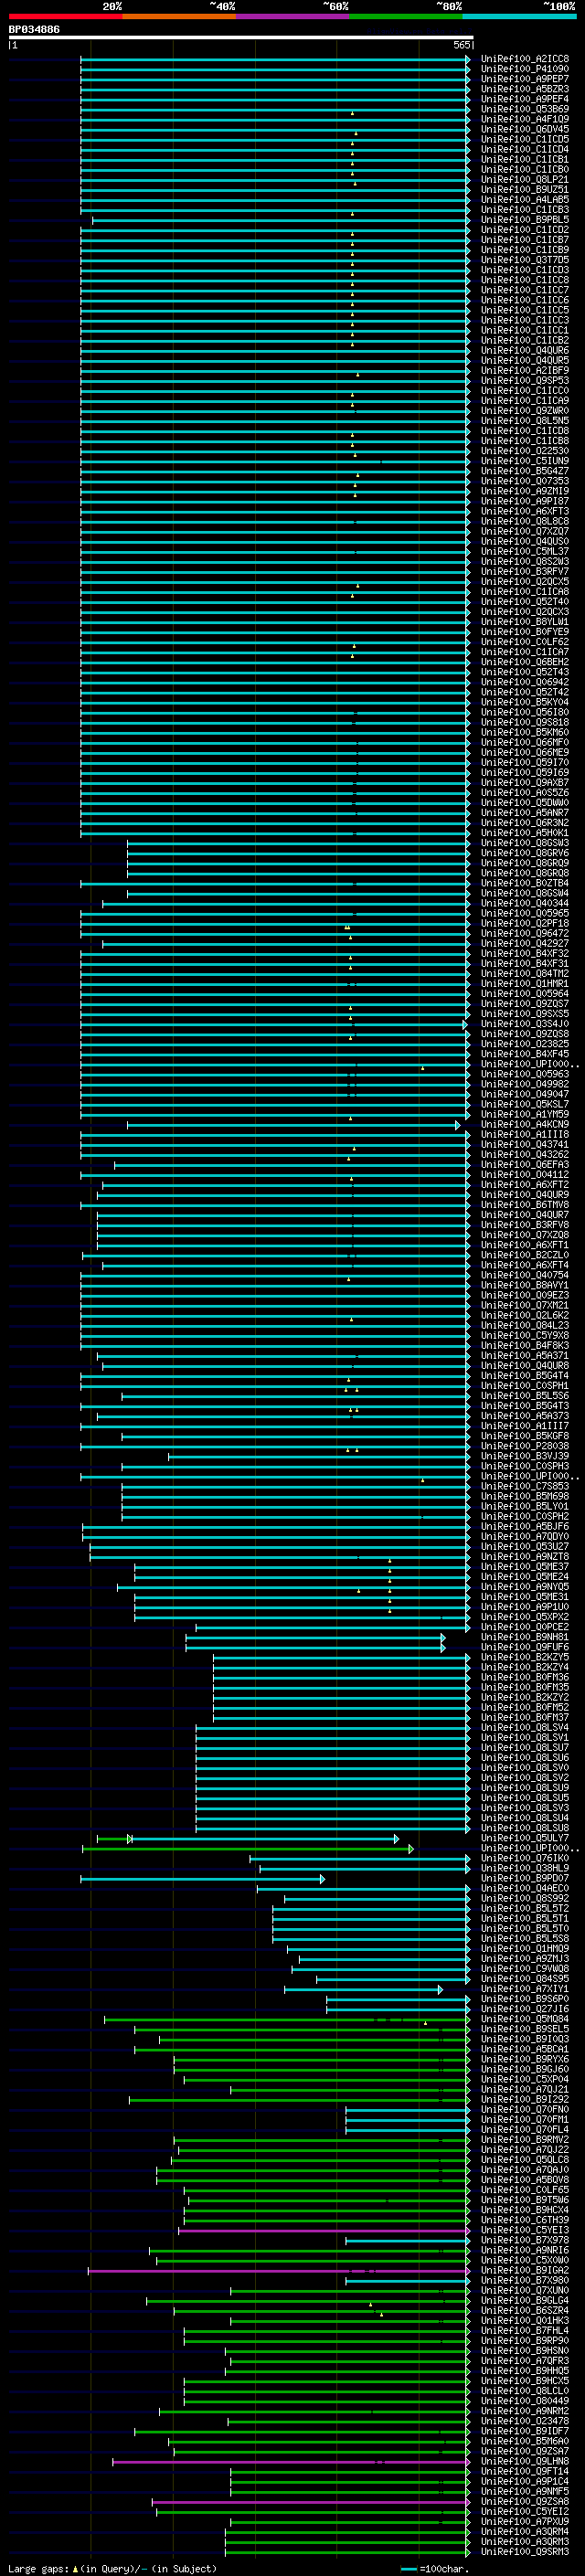This screenshot has height=2576, width=585.
Task: Select hit label UniRef100_A1III8
Action: point(525,1134)
